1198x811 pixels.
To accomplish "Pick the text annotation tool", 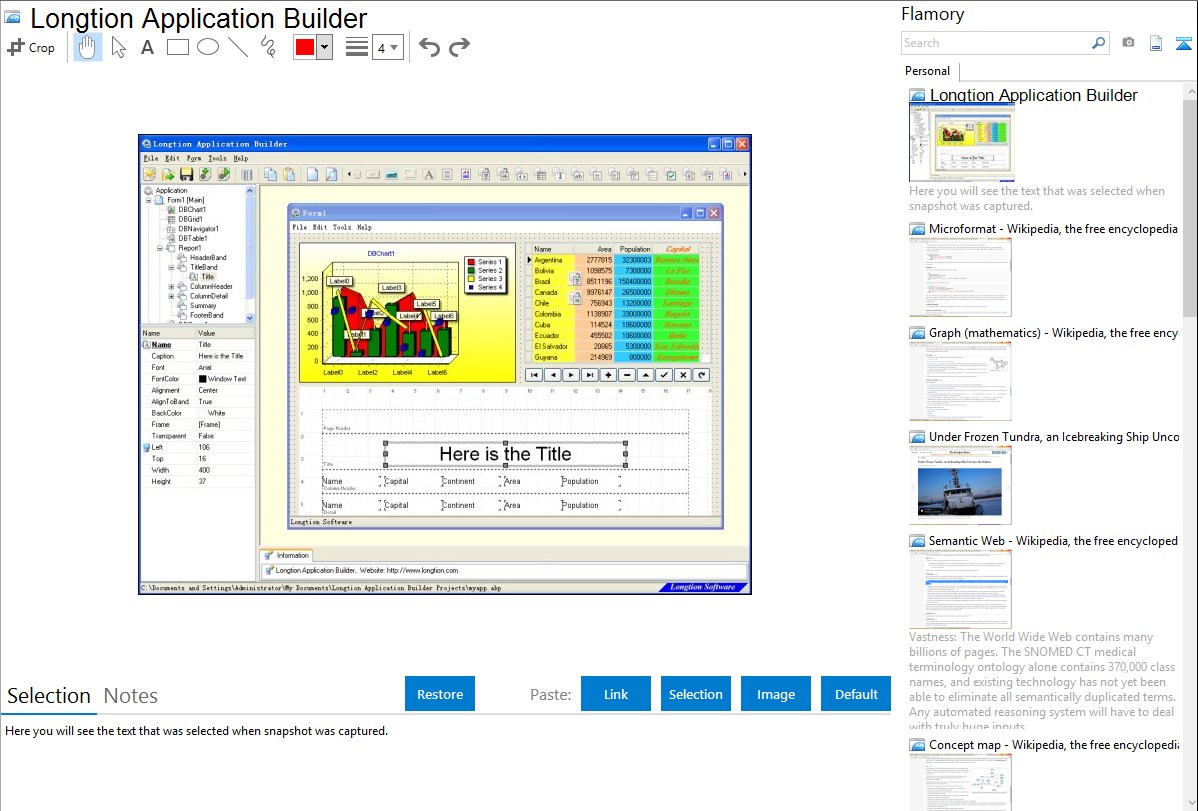I will (x=147, y=47).
